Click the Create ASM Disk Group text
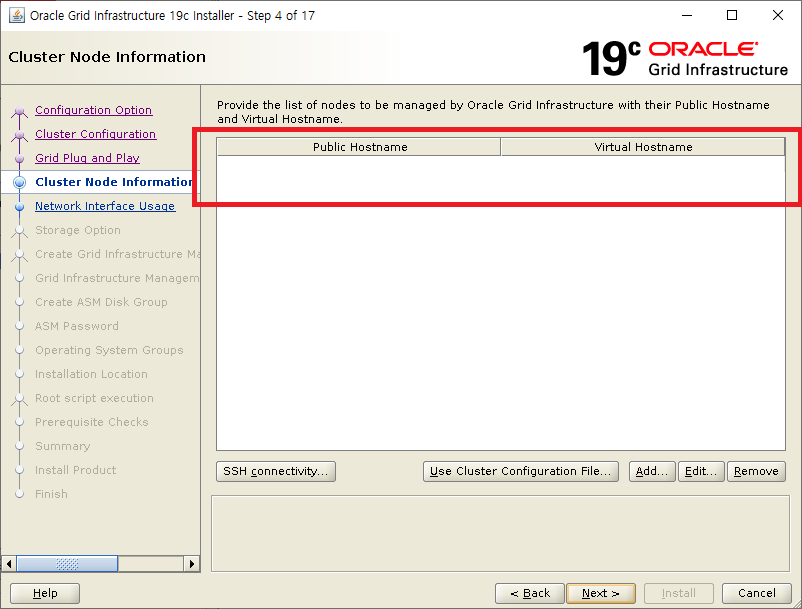Viewport: 802px width, 609px height. point(101,302)
